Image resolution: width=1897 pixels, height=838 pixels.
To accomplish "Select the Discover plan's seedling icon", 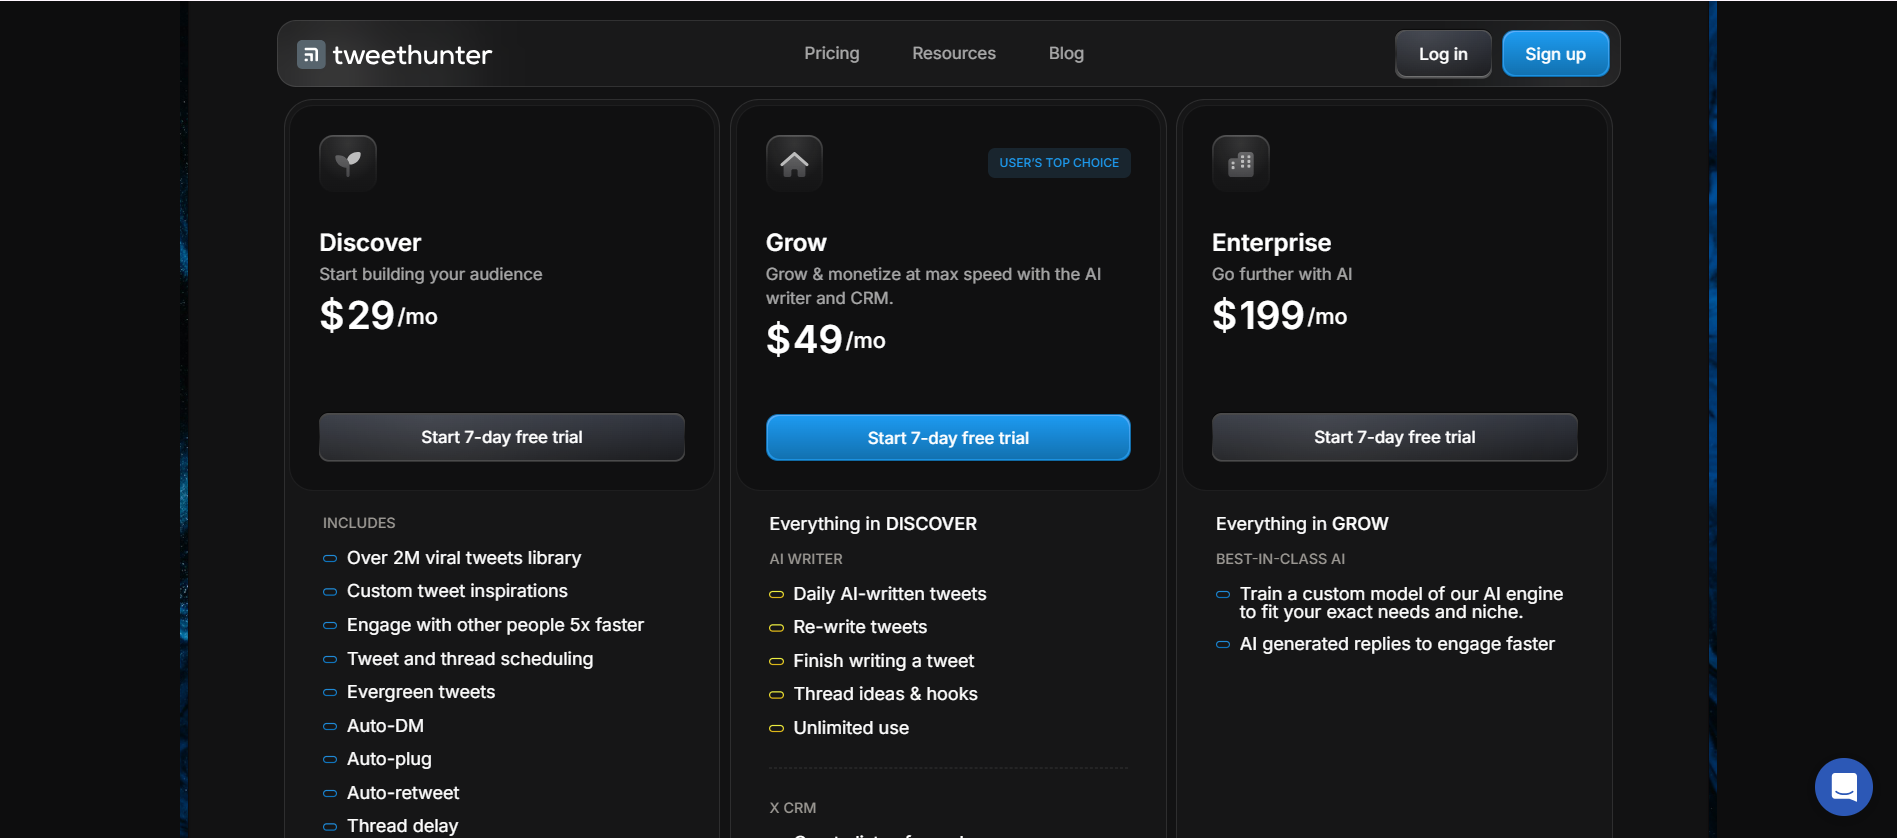I will (x=346, y=162).
